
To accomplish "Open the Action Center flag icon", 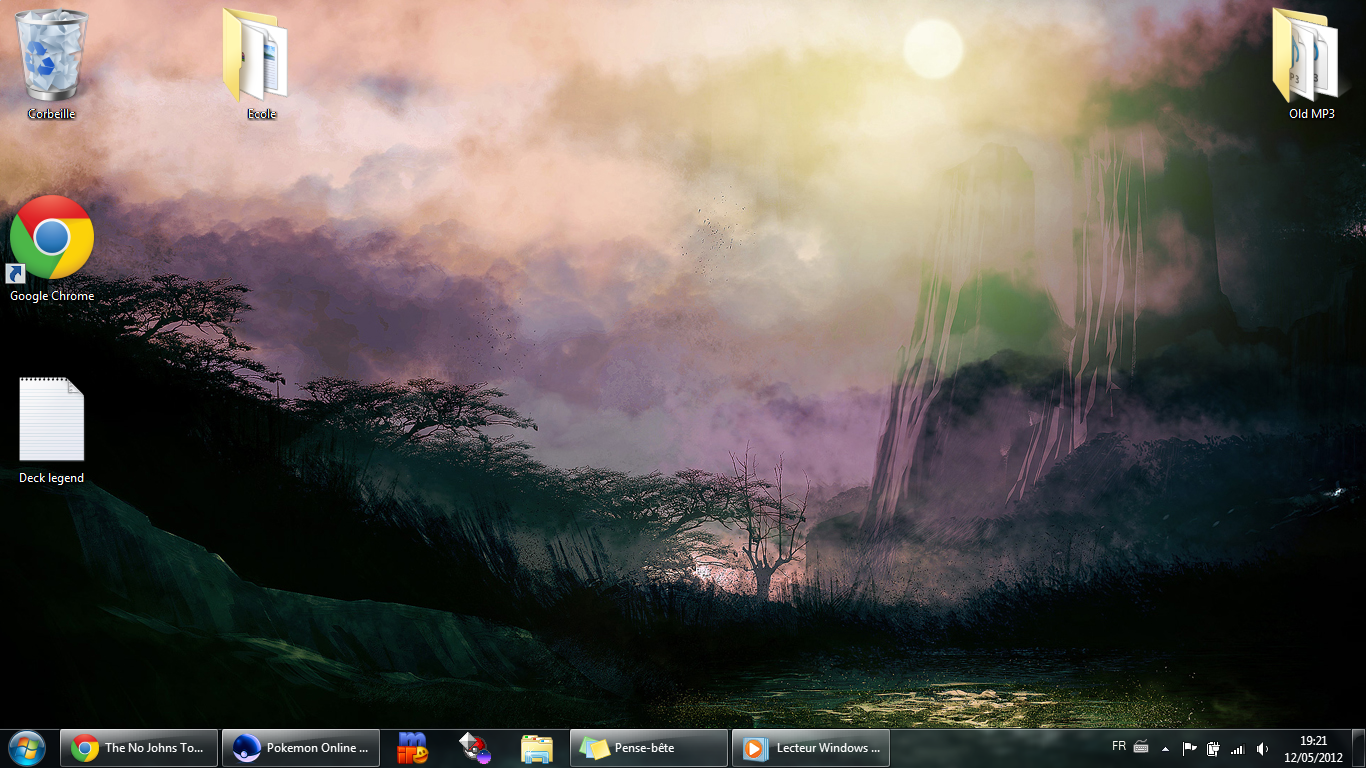I will [x=1190, y=748].
